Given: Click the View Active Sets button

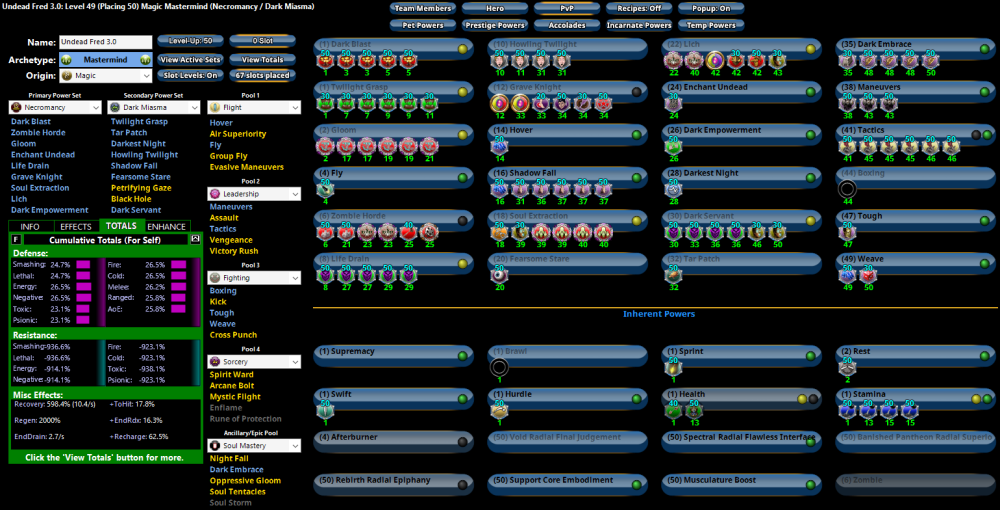Looking at the screenshot, I should [189, 59].
